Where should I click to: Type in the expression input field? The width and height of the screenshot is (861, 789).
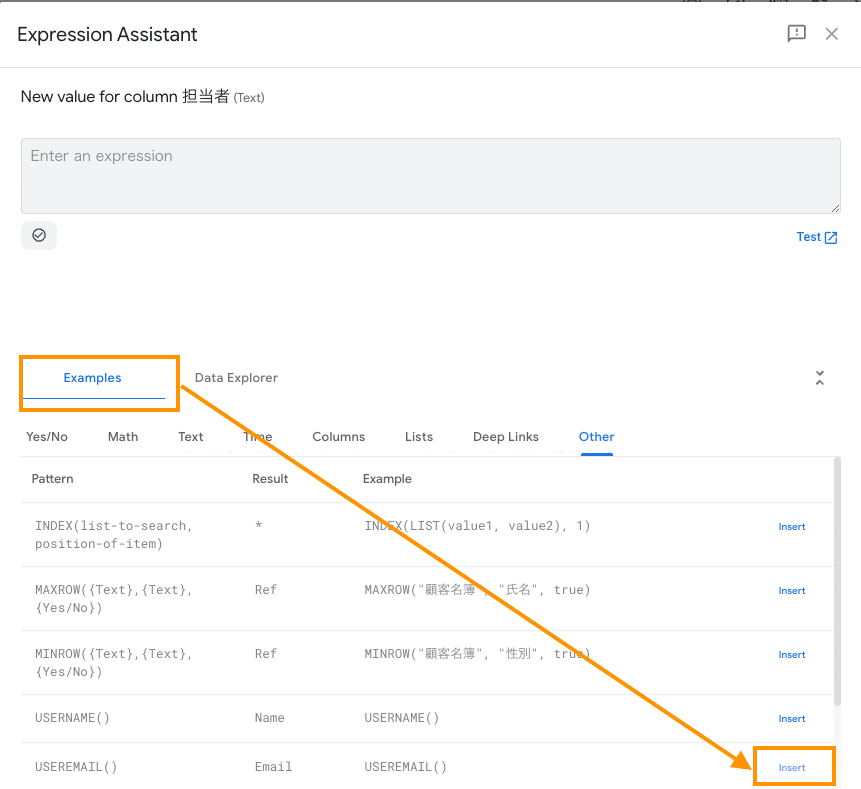tap(430, 175)
